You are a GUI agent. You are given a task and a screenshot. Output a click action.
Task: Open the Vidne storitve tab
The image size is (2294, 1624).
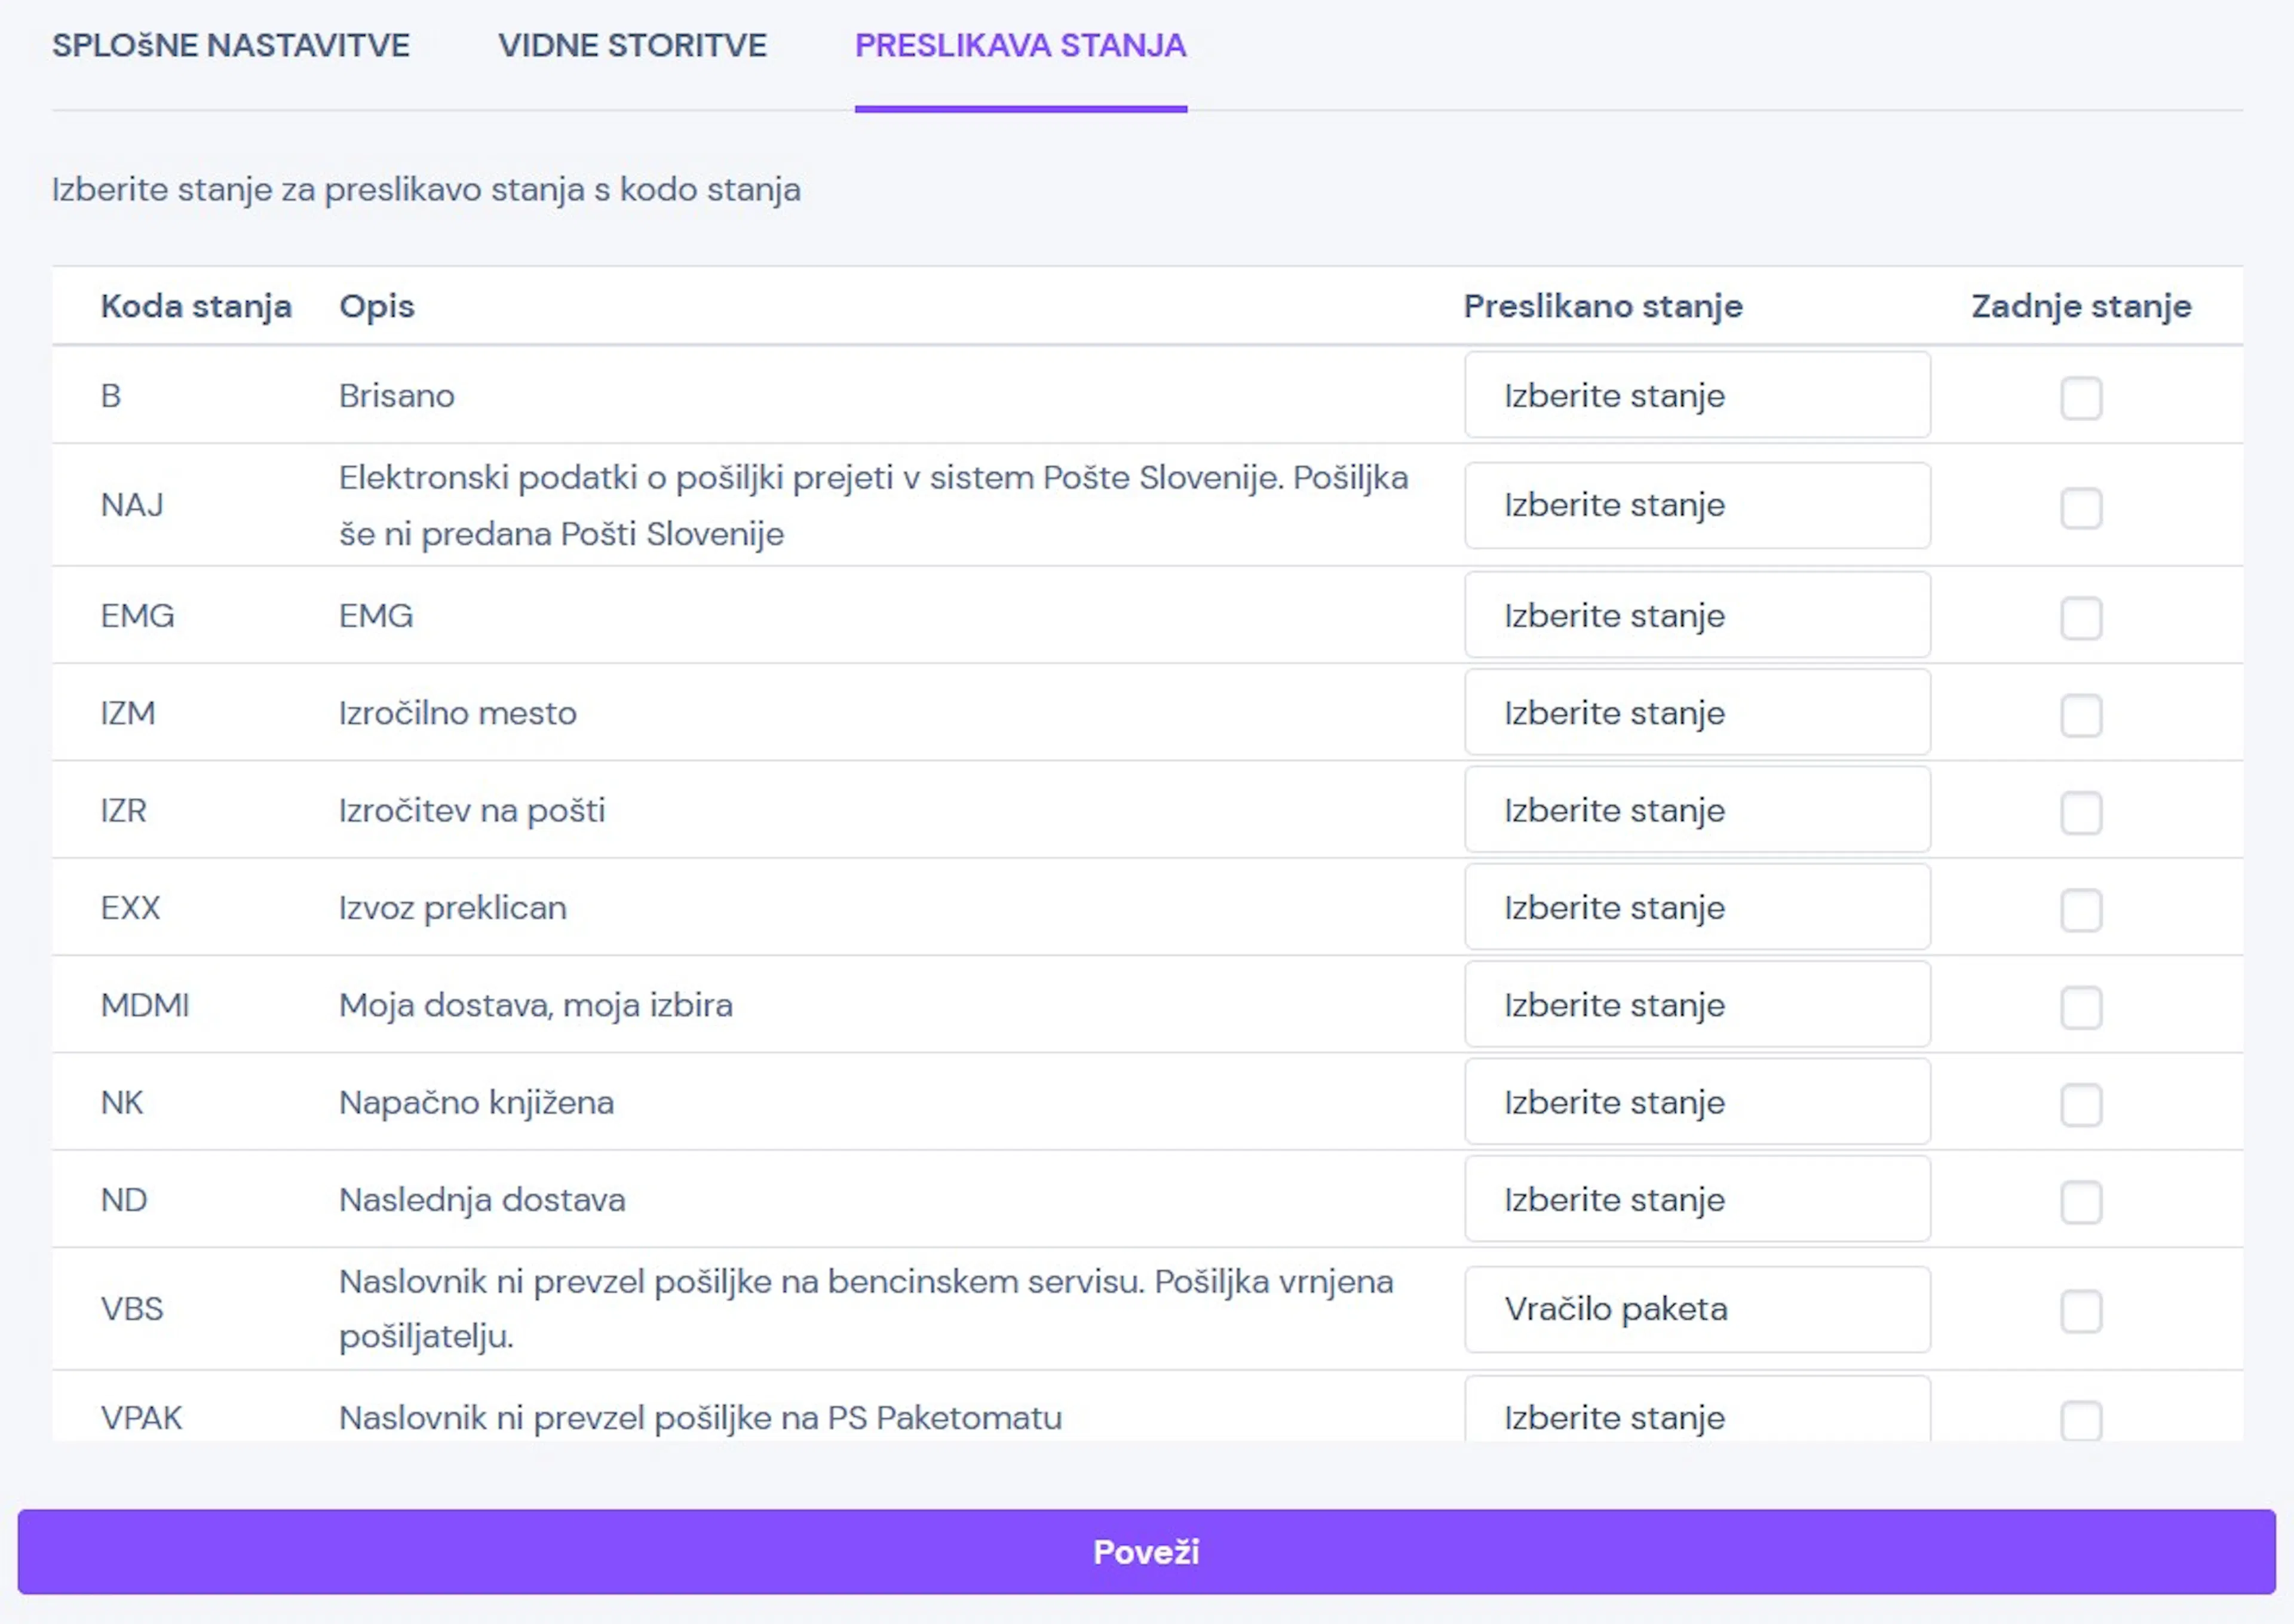tap(632, 46)
